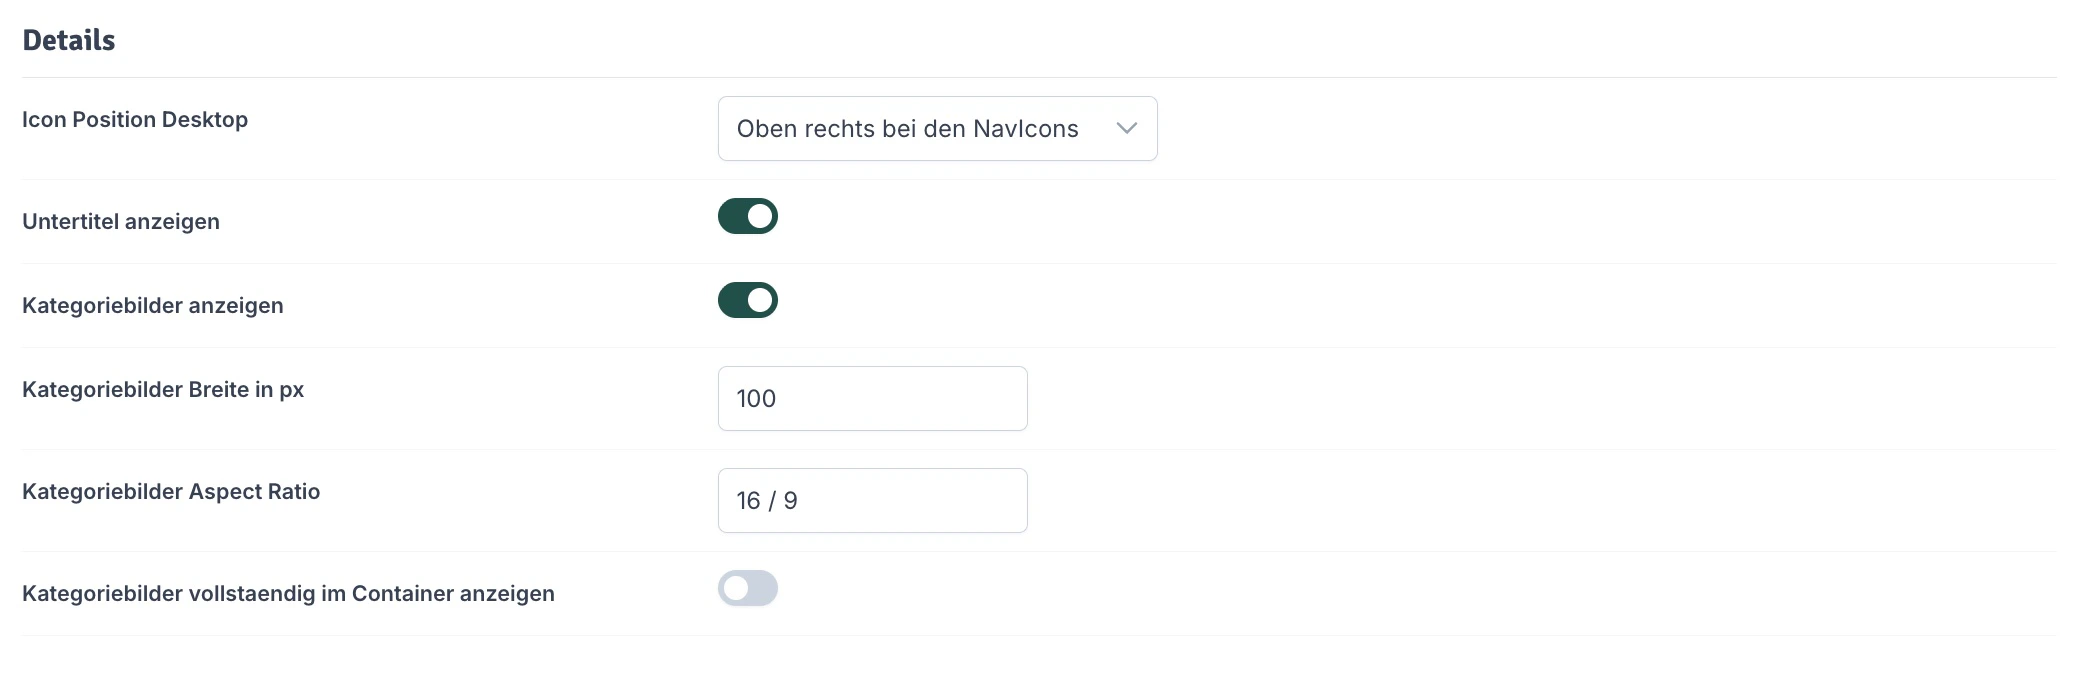
Task: Click the "Kategoriebilder Aspect Ratio" label
Action: (171, 492)
